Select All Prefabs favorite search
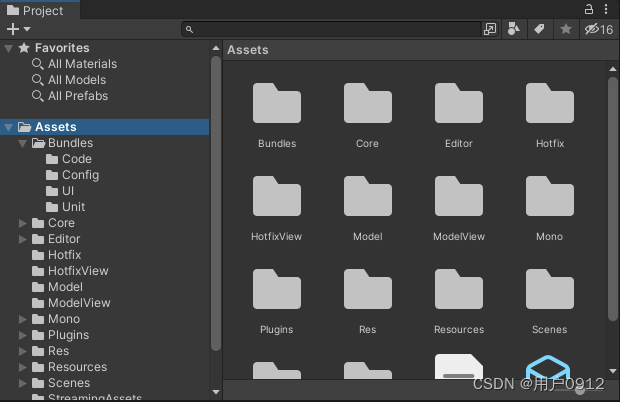 (78, 96)
